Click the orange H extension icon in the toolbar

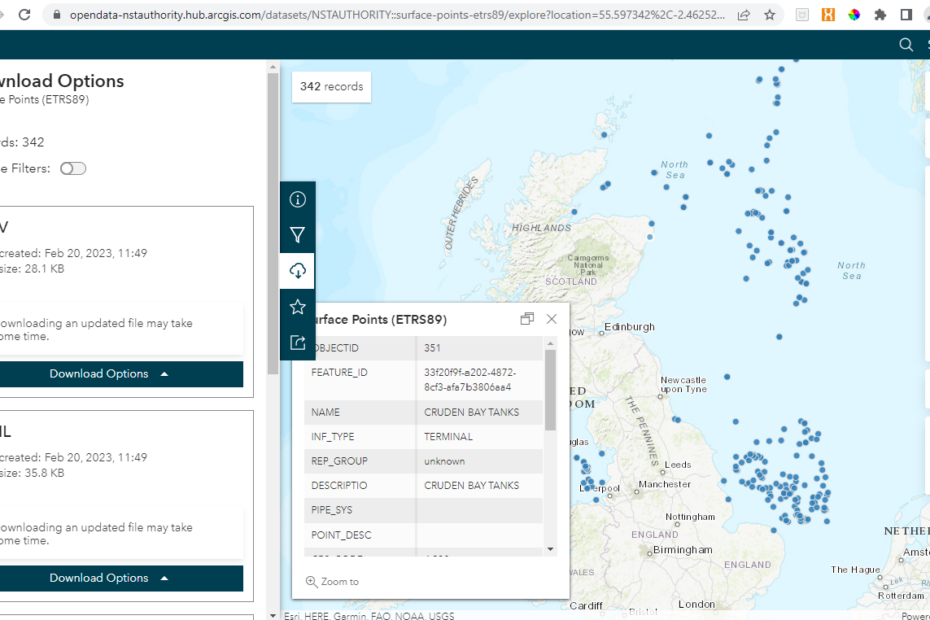(829, 16)
